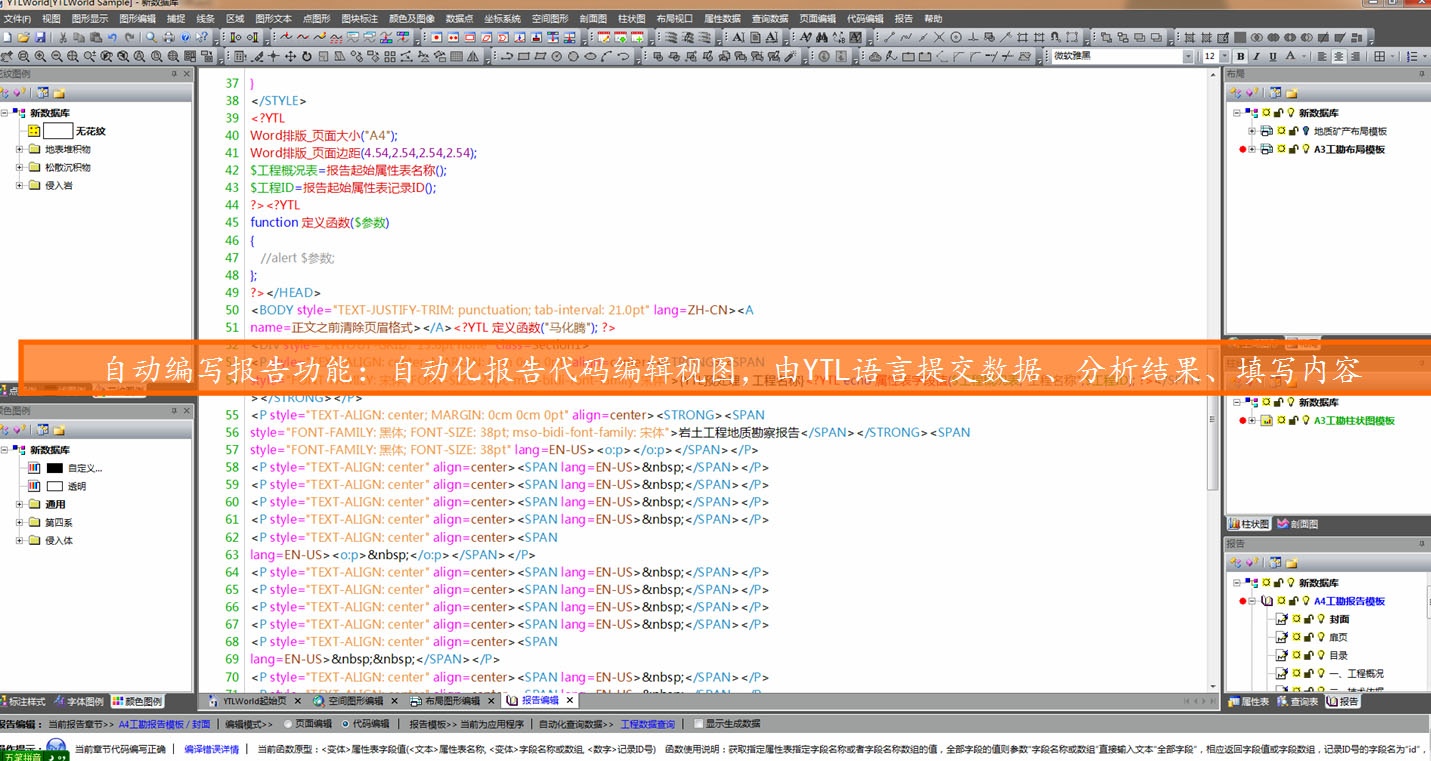Align text left in formatting toolbar
This screenshot has width=1431, height=761.
tap(1321, 56)
